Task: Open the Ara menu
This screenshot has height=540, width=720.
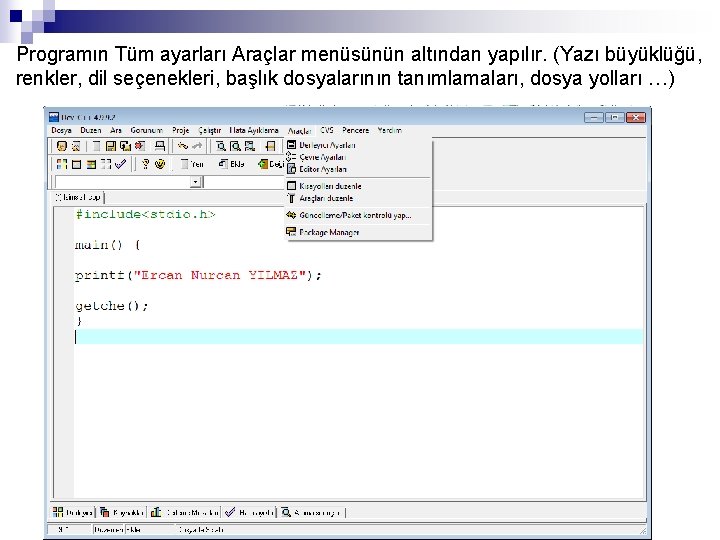Action: coord(116,130)
